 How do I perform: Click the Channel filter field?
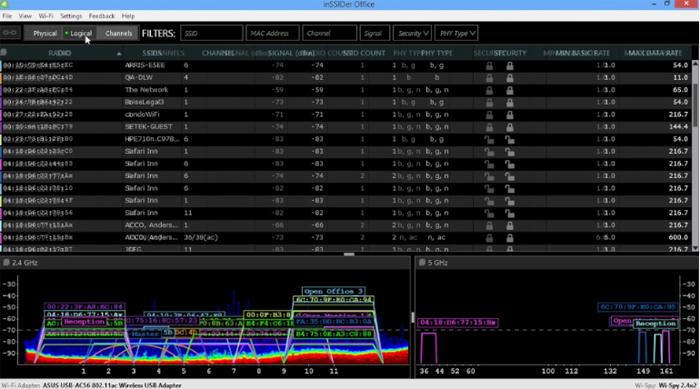[x=329, y=33]
